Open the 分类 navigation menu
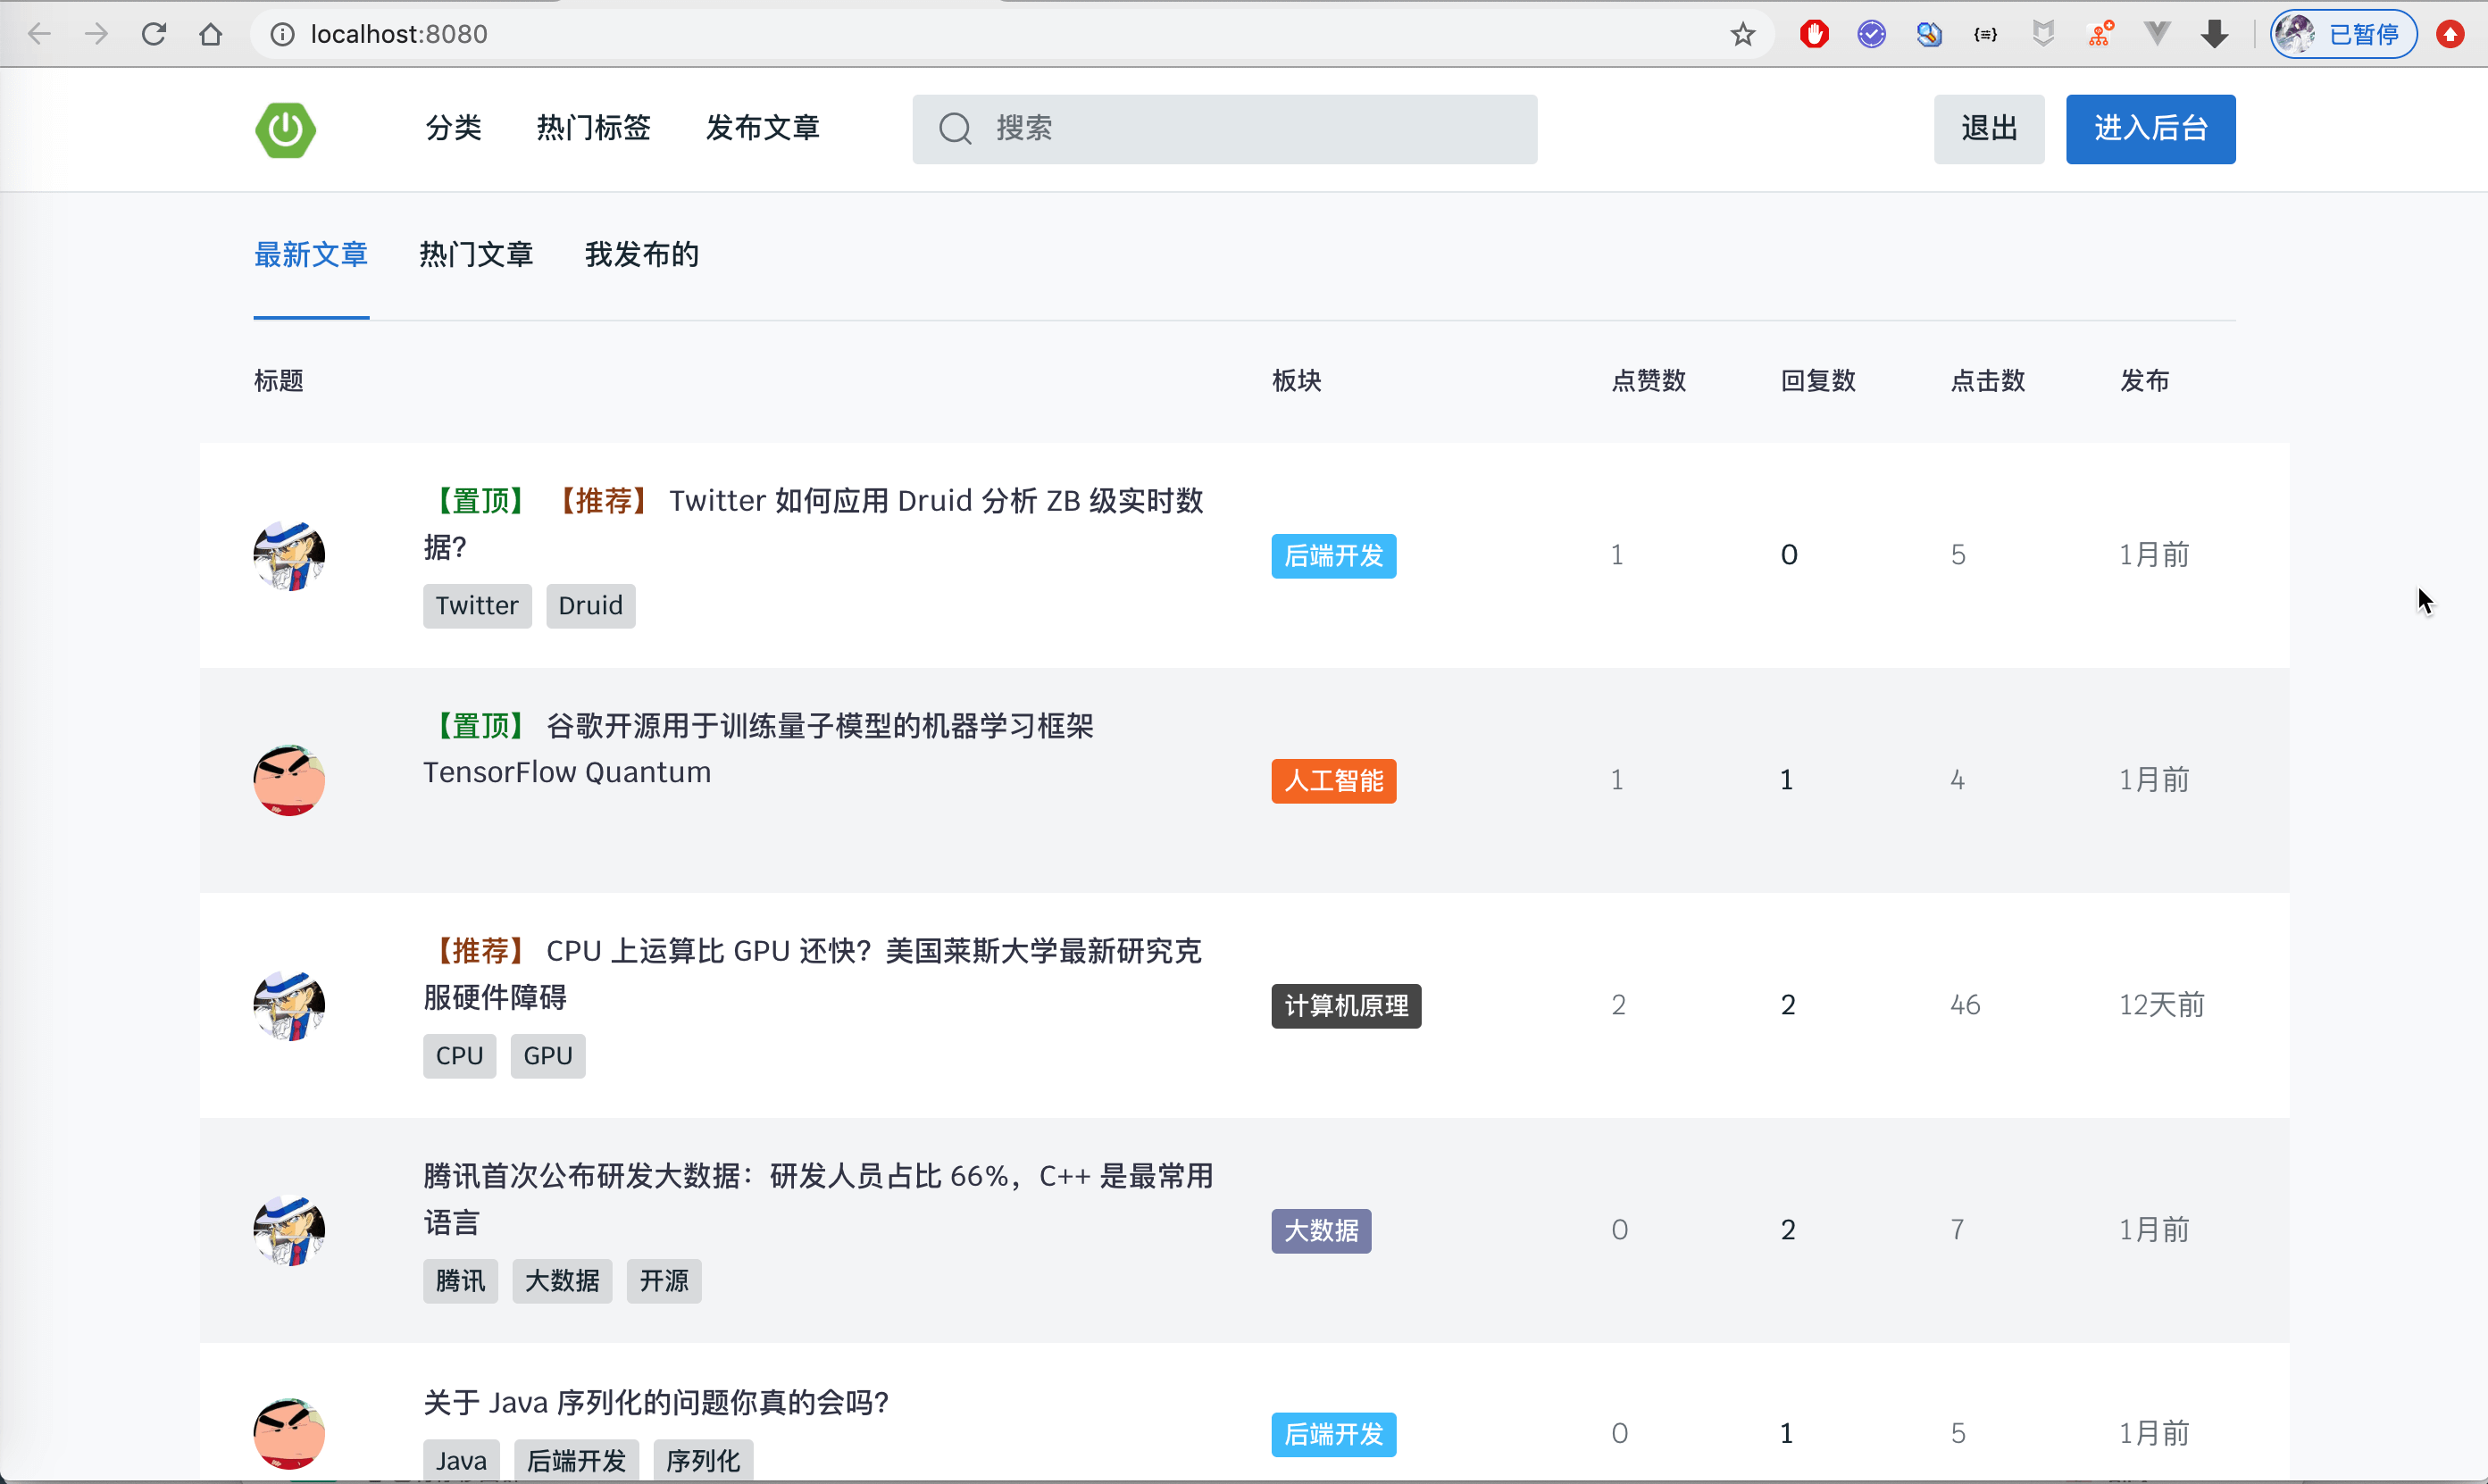The image size is (2488, 1484). click(453, 128)
